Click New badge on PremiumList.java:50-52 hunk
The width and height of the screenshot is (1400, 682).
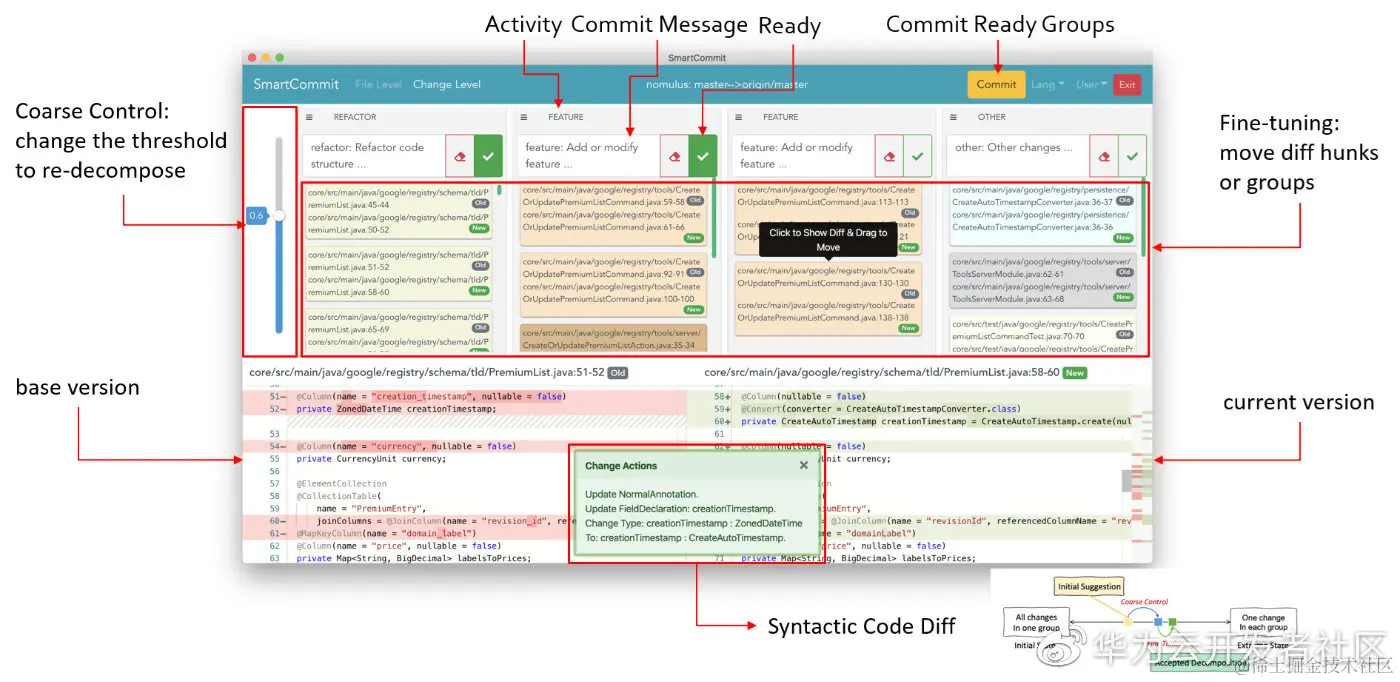click(479, 228)
